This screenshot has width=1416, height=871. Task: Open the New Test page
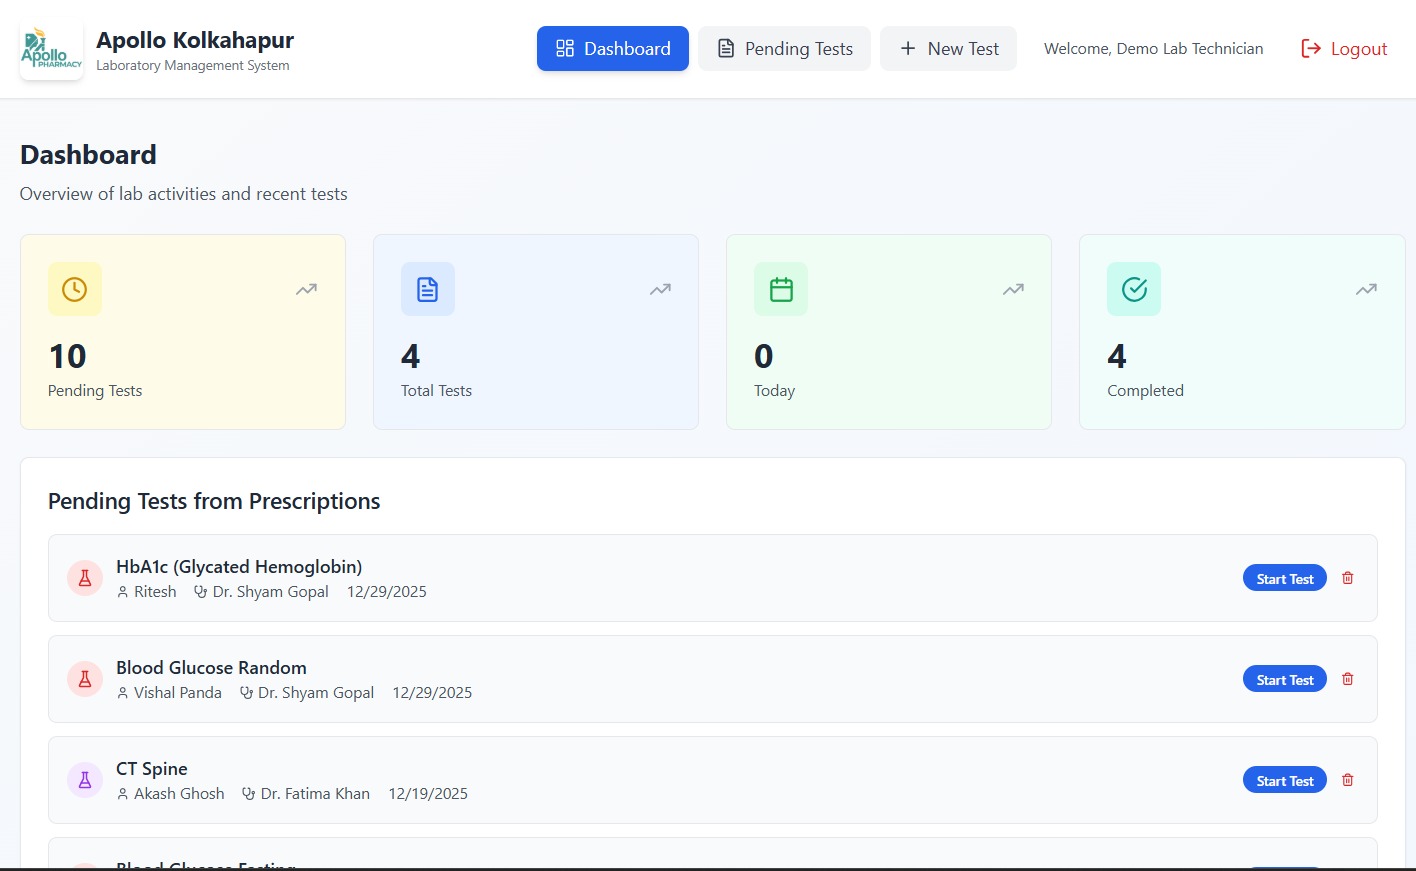[948, 48]
